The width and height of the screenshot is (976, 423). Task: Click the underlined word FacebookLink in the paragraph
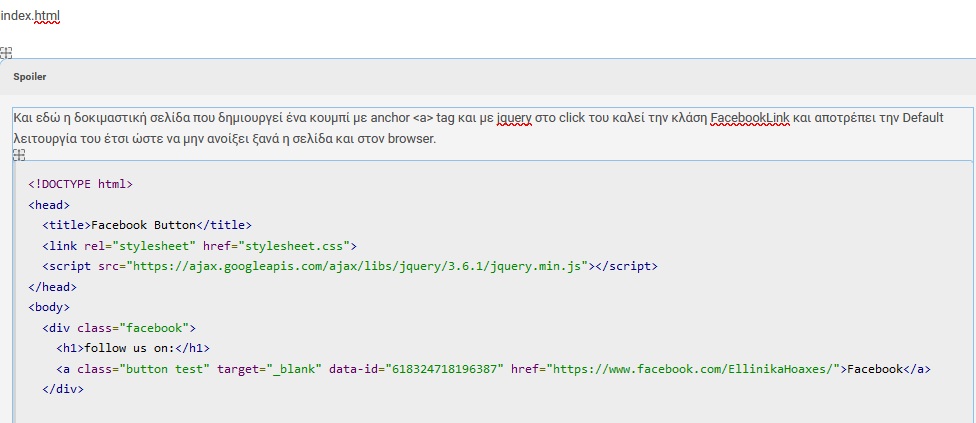coord(750,118)
